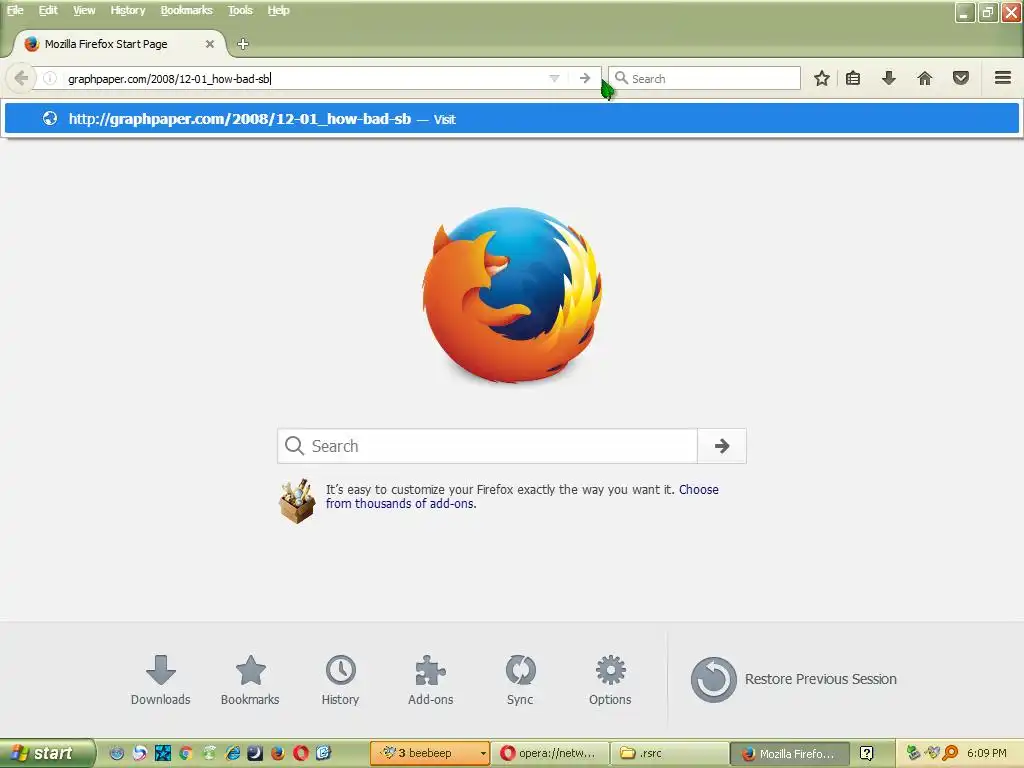This screenshot has height=768, width=1024.
Task: Click the magnifier icon in system tray
Action: pos(950,753)
